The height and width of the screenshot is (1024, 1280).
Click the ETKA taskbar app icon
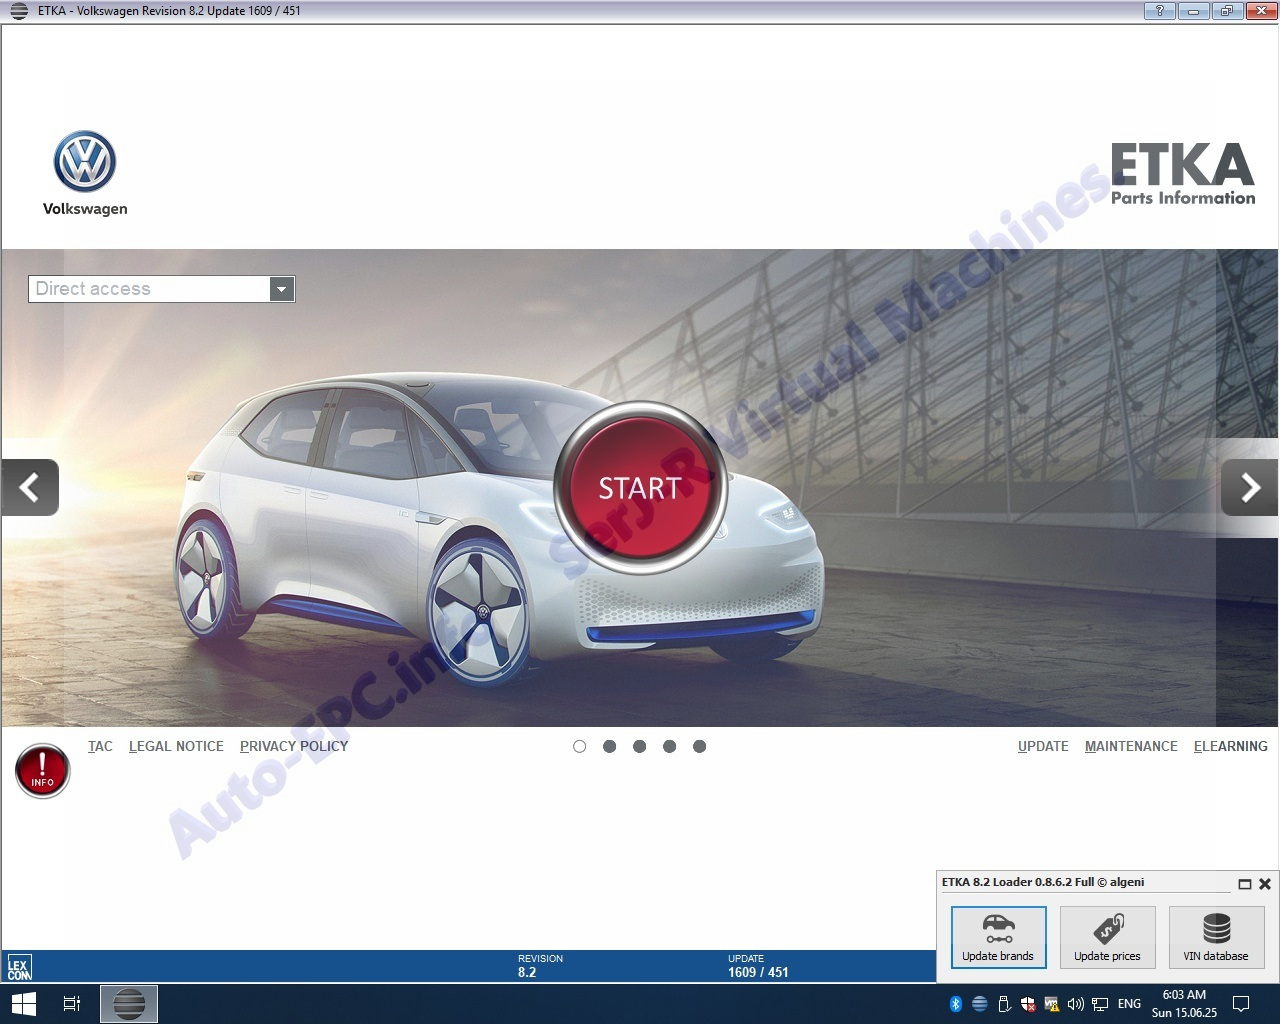coord(129,1003)
